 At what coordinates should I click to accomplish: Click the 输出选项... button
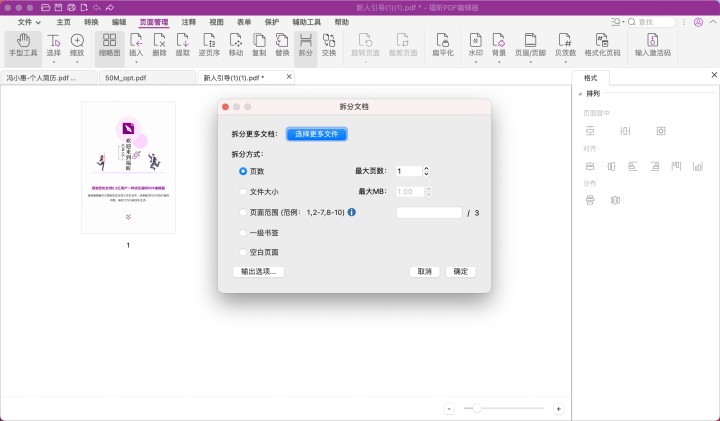coord(258,271)
